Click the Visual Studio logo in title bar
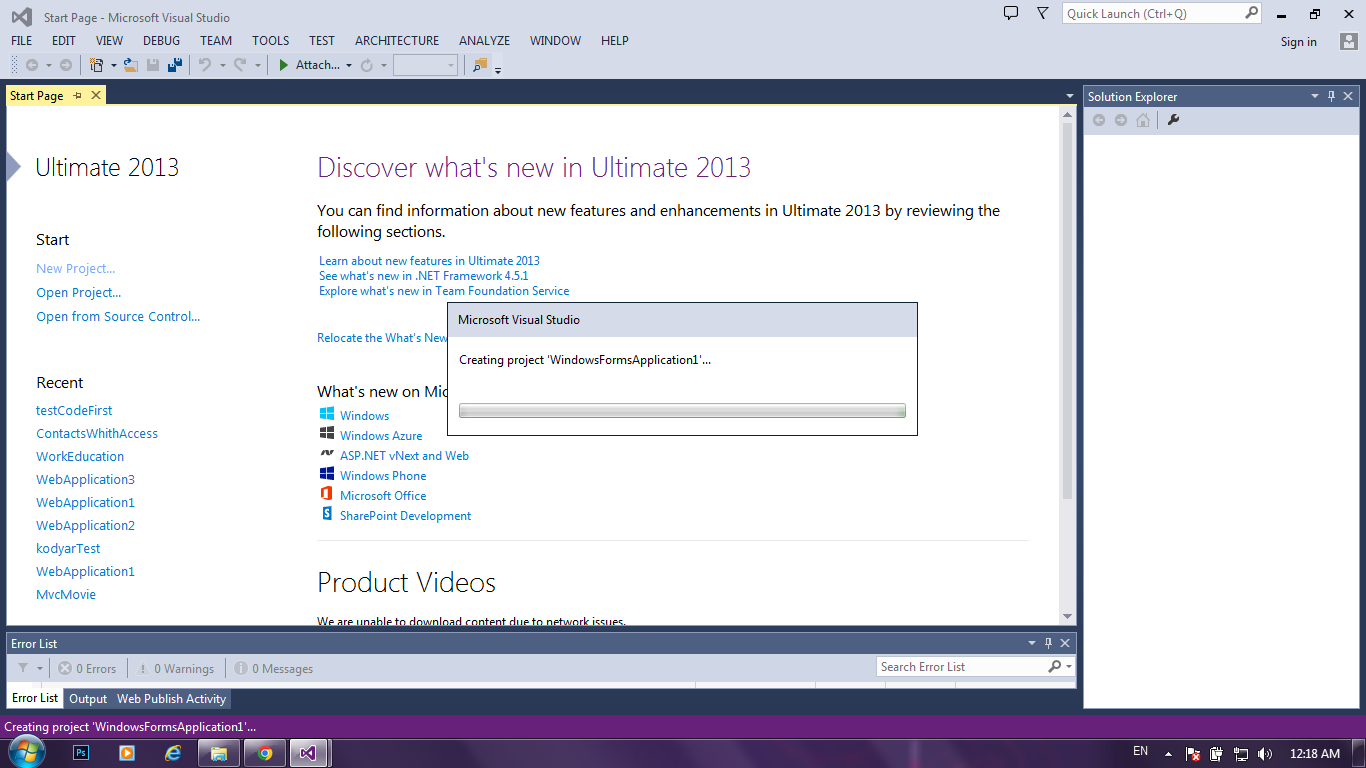This screenshot has height=768, width=1366. point(21,17)
